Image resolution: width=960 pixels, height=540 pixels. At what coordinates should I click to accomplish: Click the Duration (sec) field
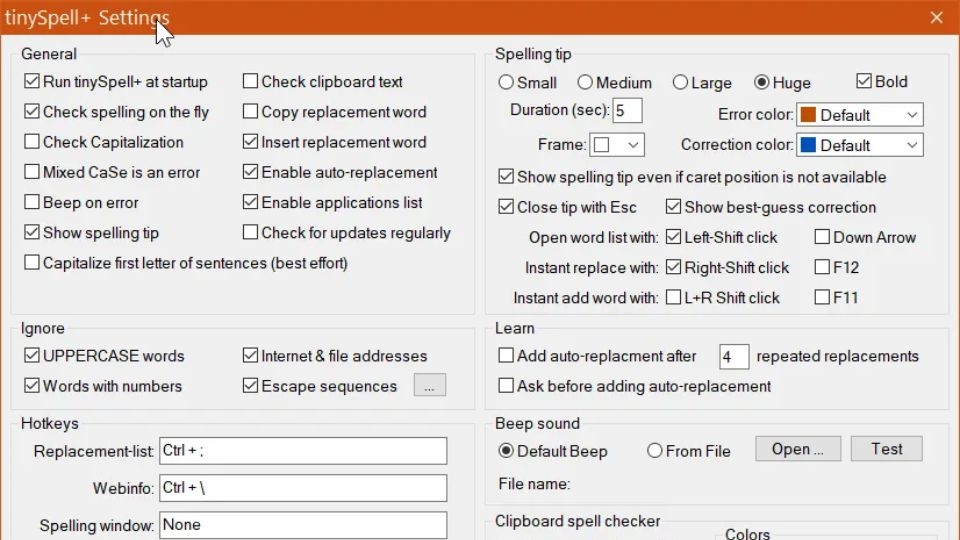tap(628, 111)
